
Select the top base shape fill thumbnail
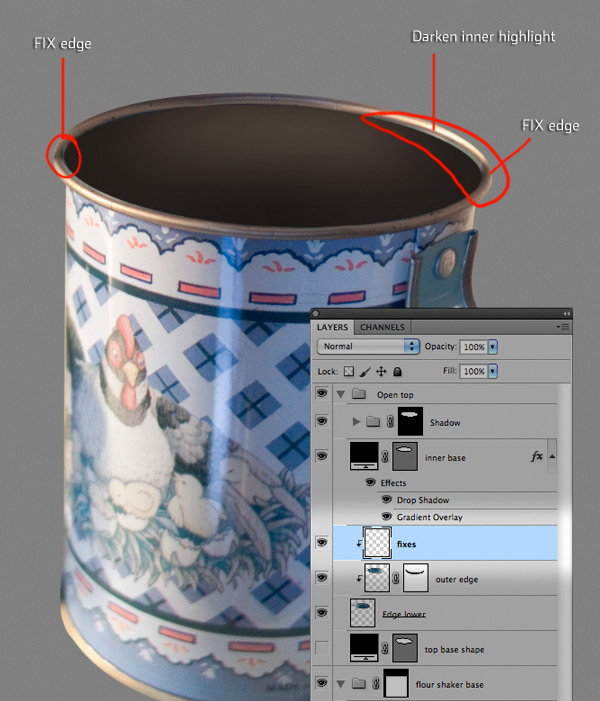coord(364,648)
